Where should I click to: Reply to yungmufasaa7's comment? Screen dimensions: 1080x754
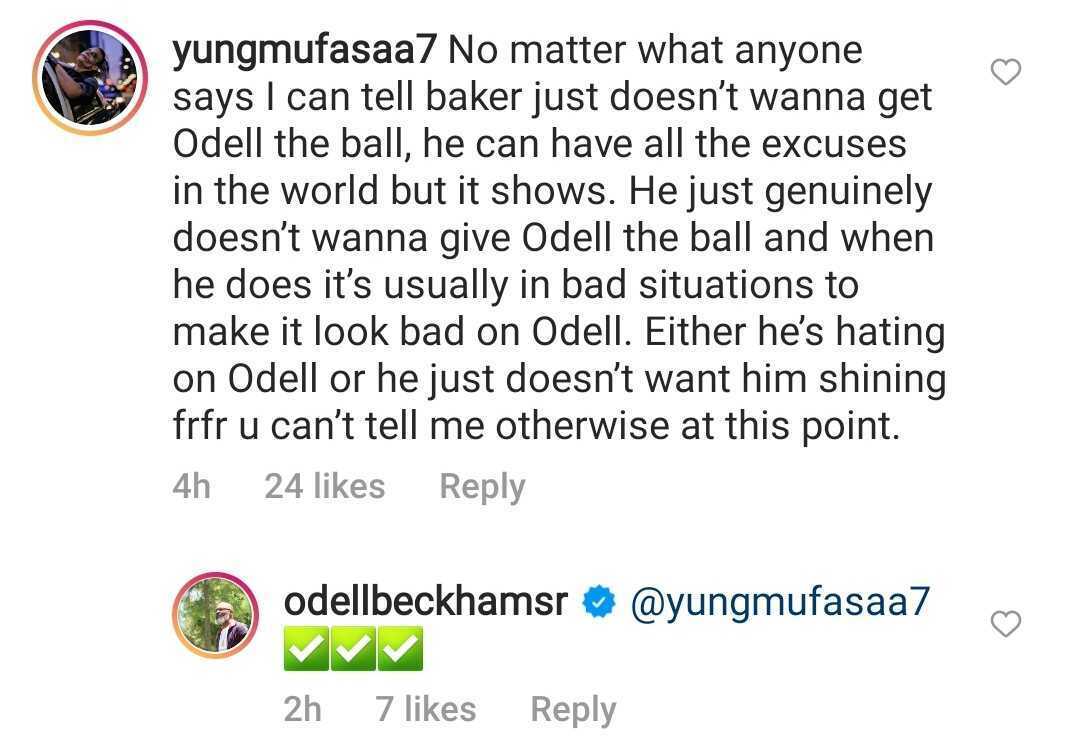[482, 487]
